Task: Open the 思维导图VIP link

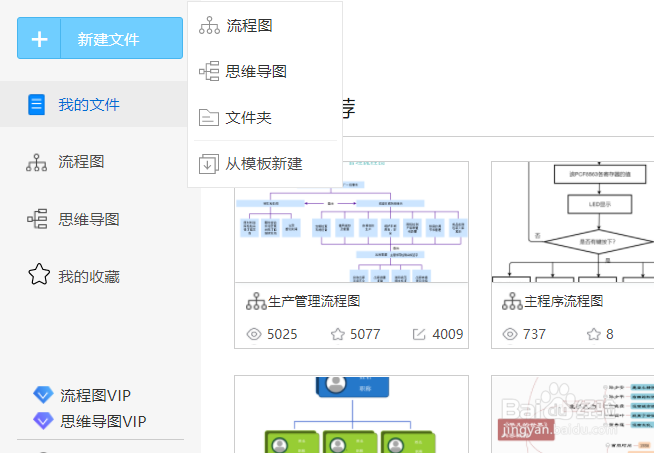Action: [103, 421]
